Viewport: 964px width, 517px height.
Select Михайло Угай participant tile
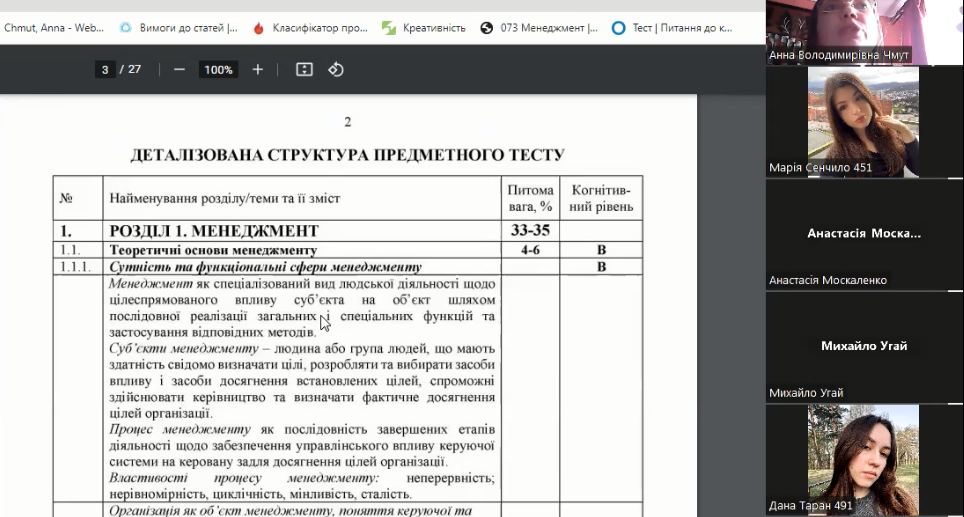(864, 347)
